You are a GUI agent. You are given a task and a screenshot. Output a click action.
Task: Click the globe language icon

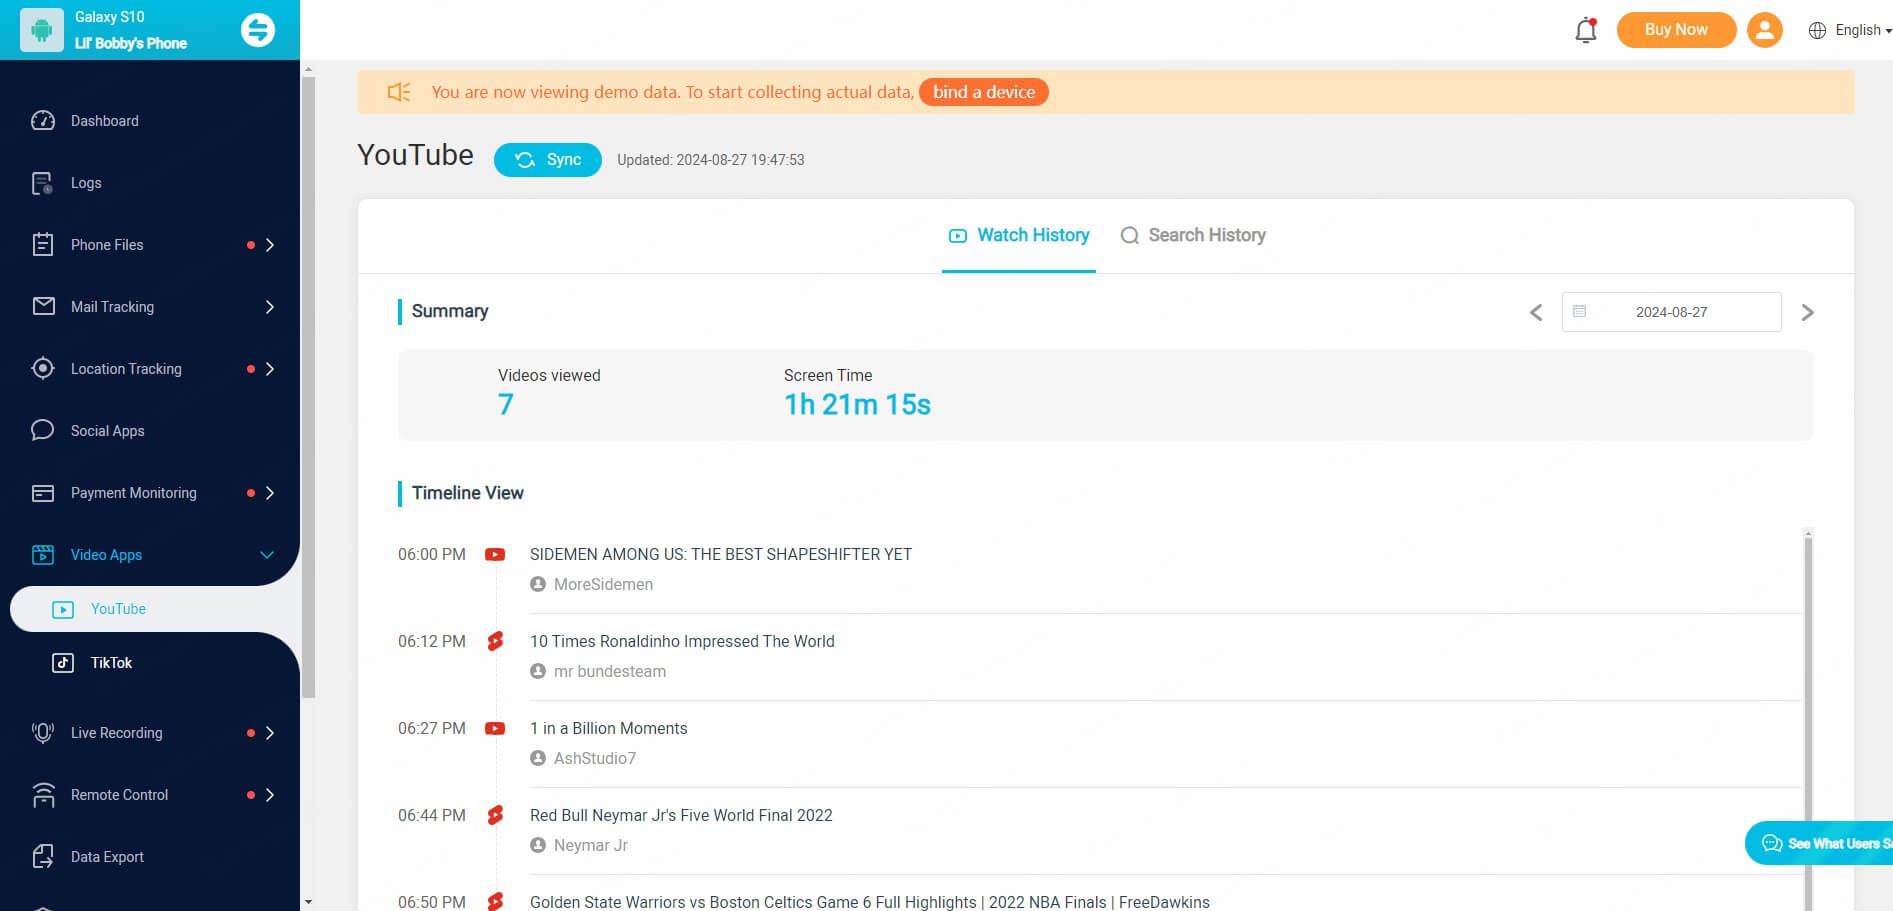pyautogui.click(x=1817, y=30)
